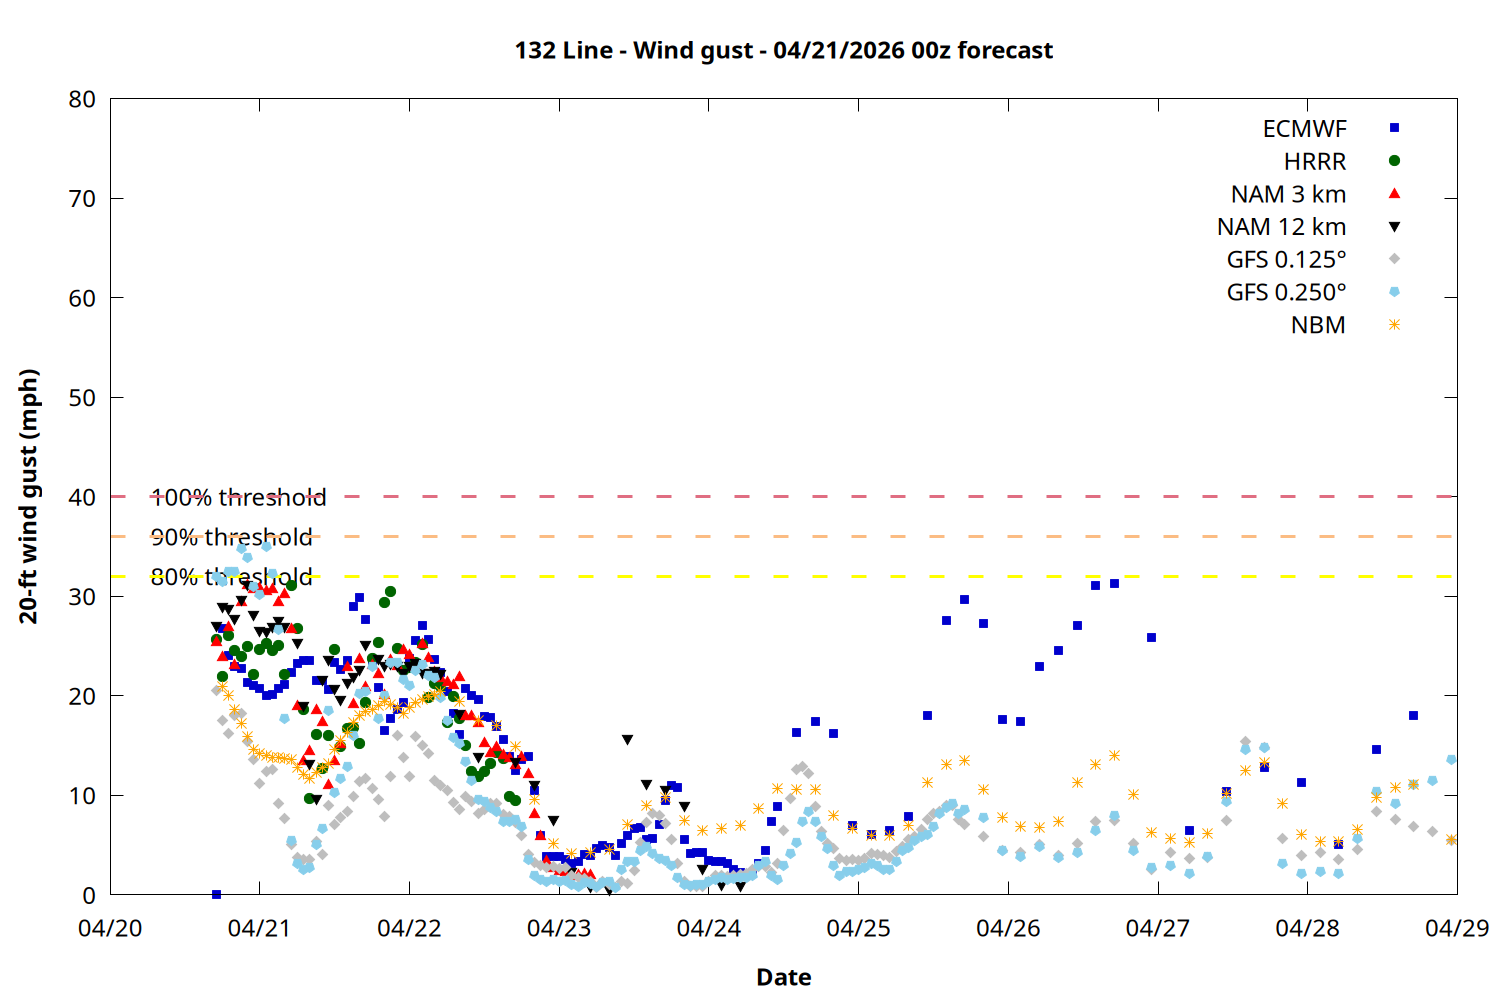Select the NAM 3 km red triangle marker
The height and width of the screenshot is (1000, 1500).
click(x=1394, y=193)
